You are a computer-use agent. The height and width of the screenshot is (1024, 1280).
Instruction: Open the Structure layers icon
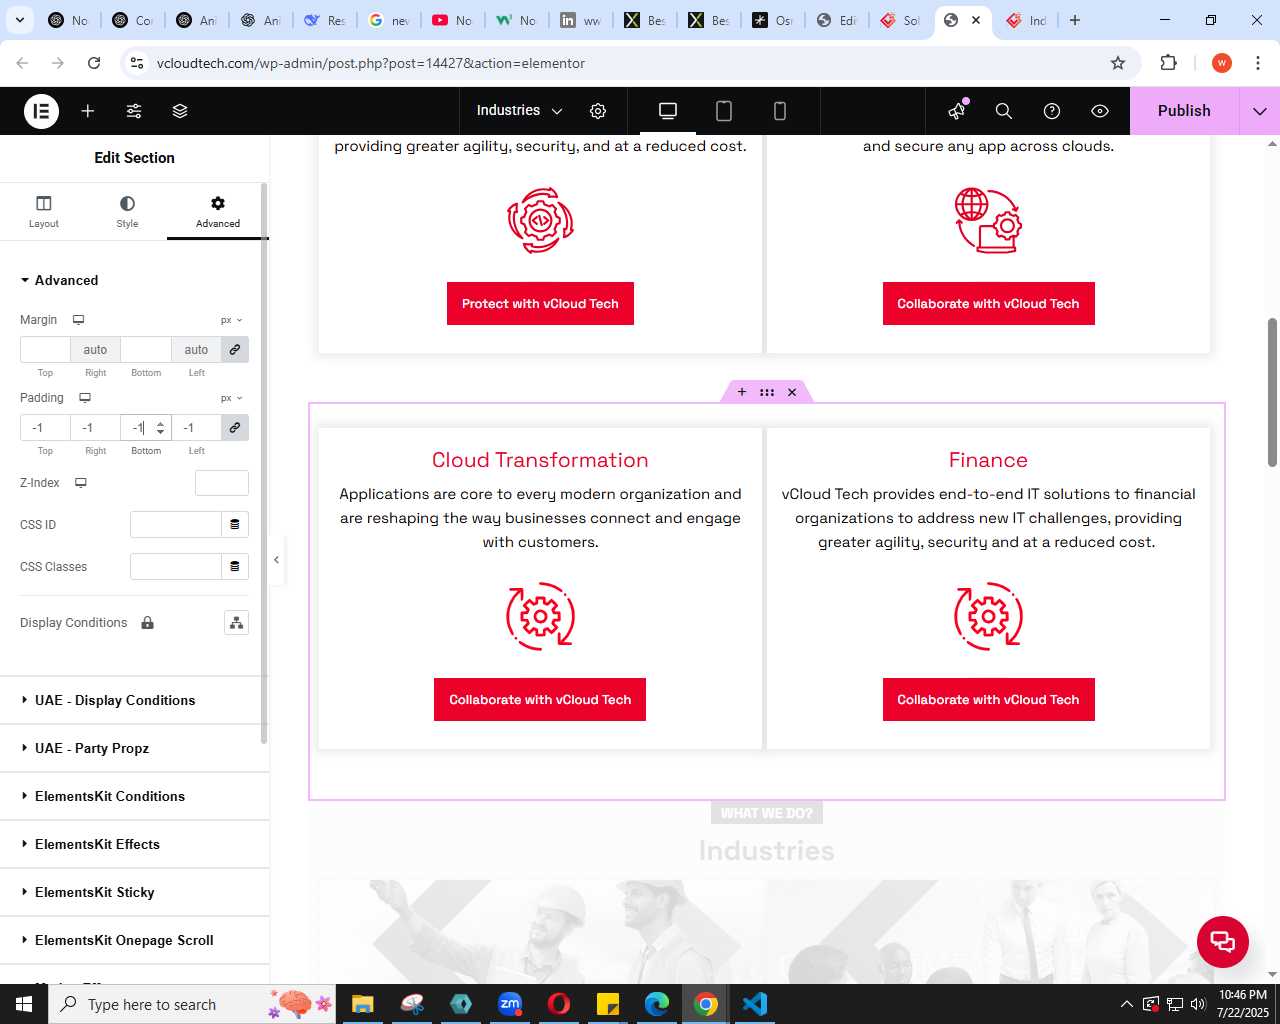click(180, 111)
